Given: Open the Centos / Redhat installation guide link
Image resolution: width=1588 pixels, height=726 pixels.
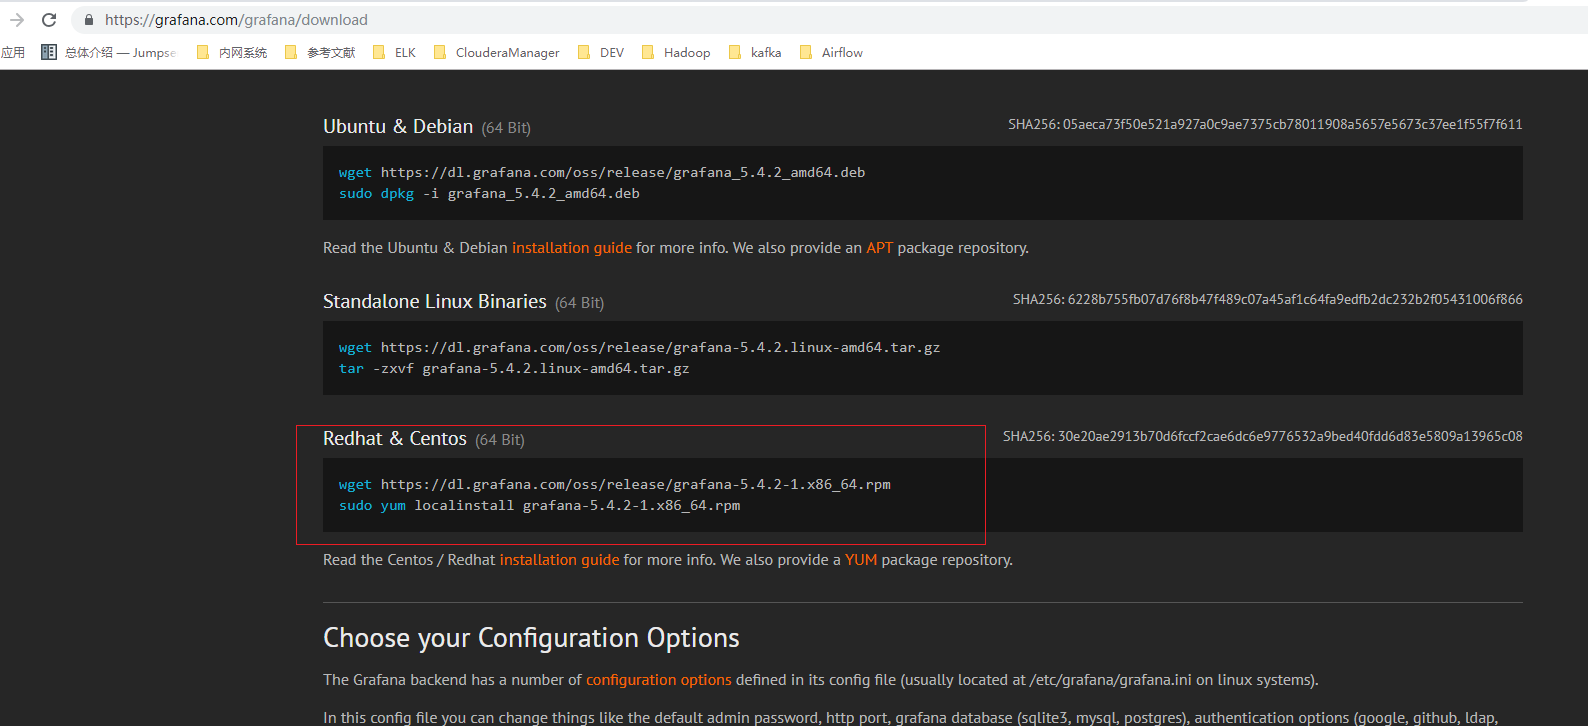Looking at the screenshot, I should tap(560, 560).
